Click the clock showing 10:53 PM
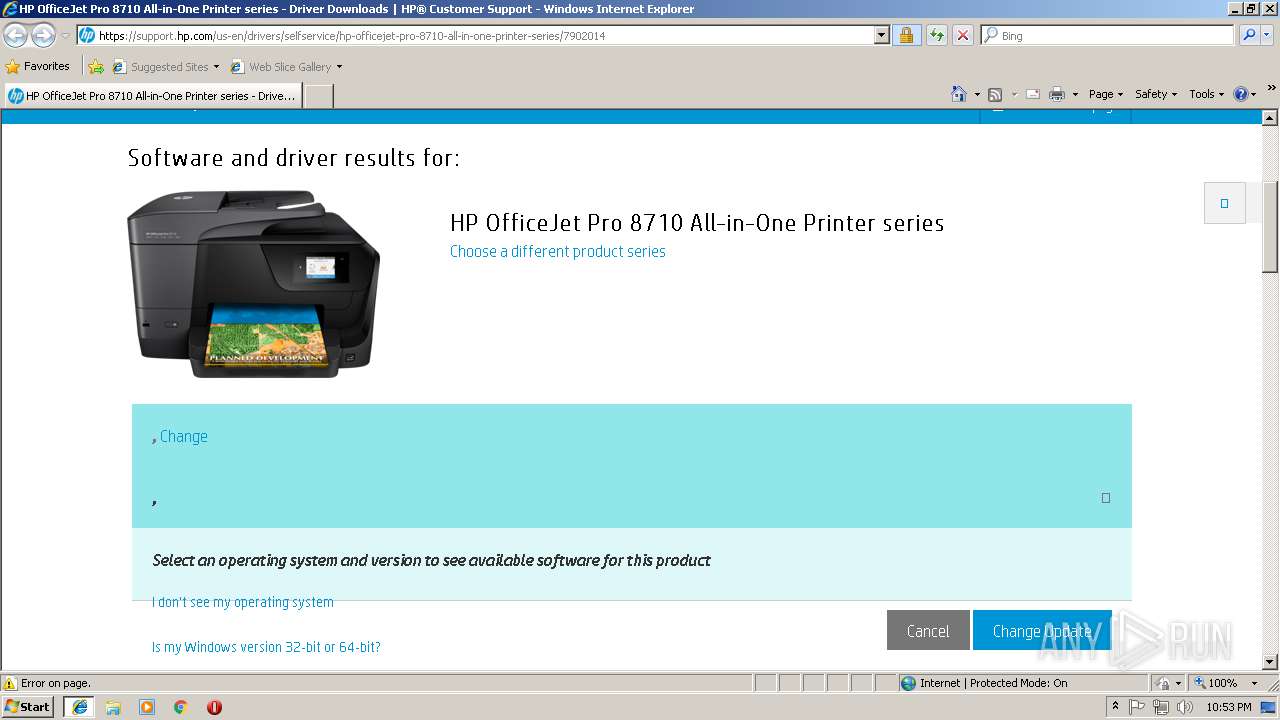Screen dimensions: 1280x720 1229,707
